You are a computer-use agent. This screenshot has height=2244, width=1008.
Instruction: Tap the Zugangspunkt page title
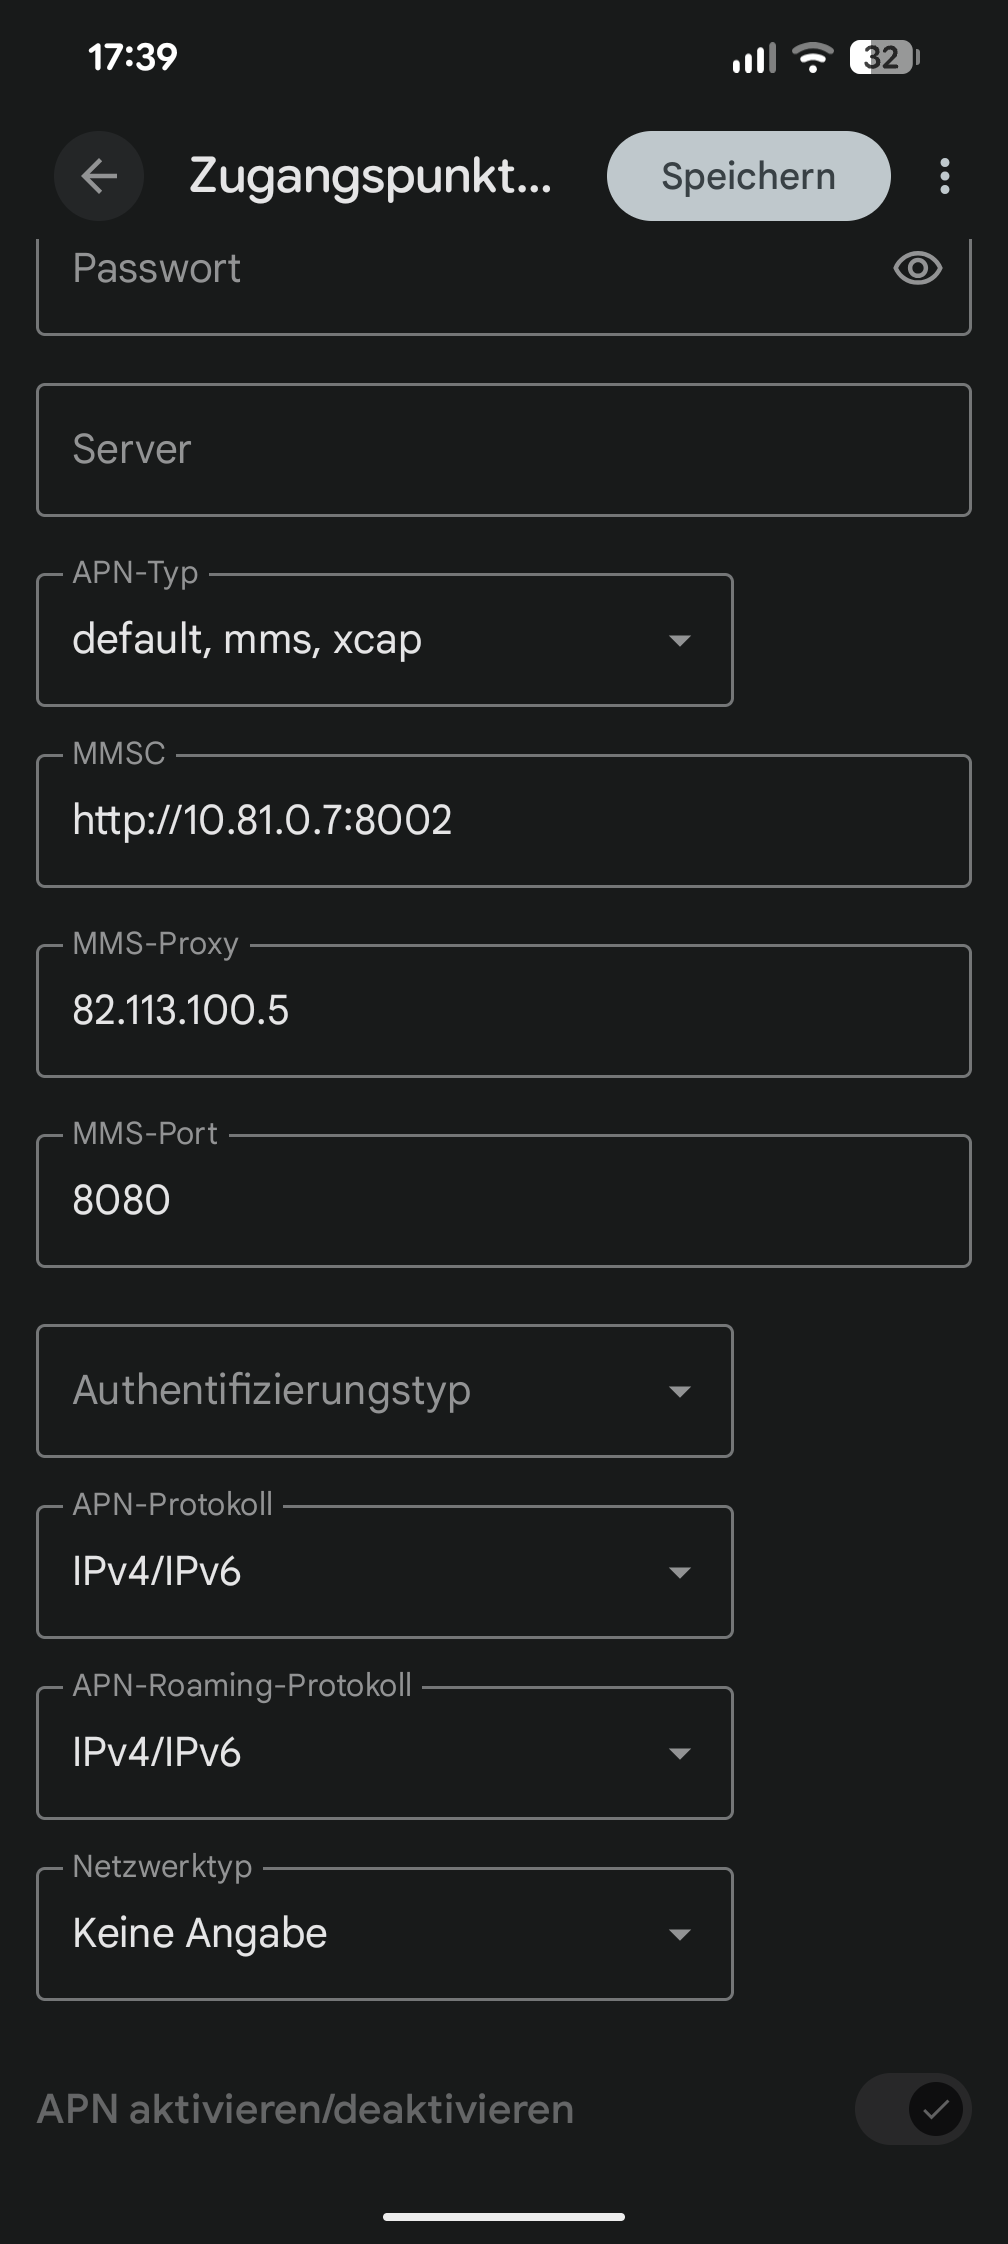370,176
